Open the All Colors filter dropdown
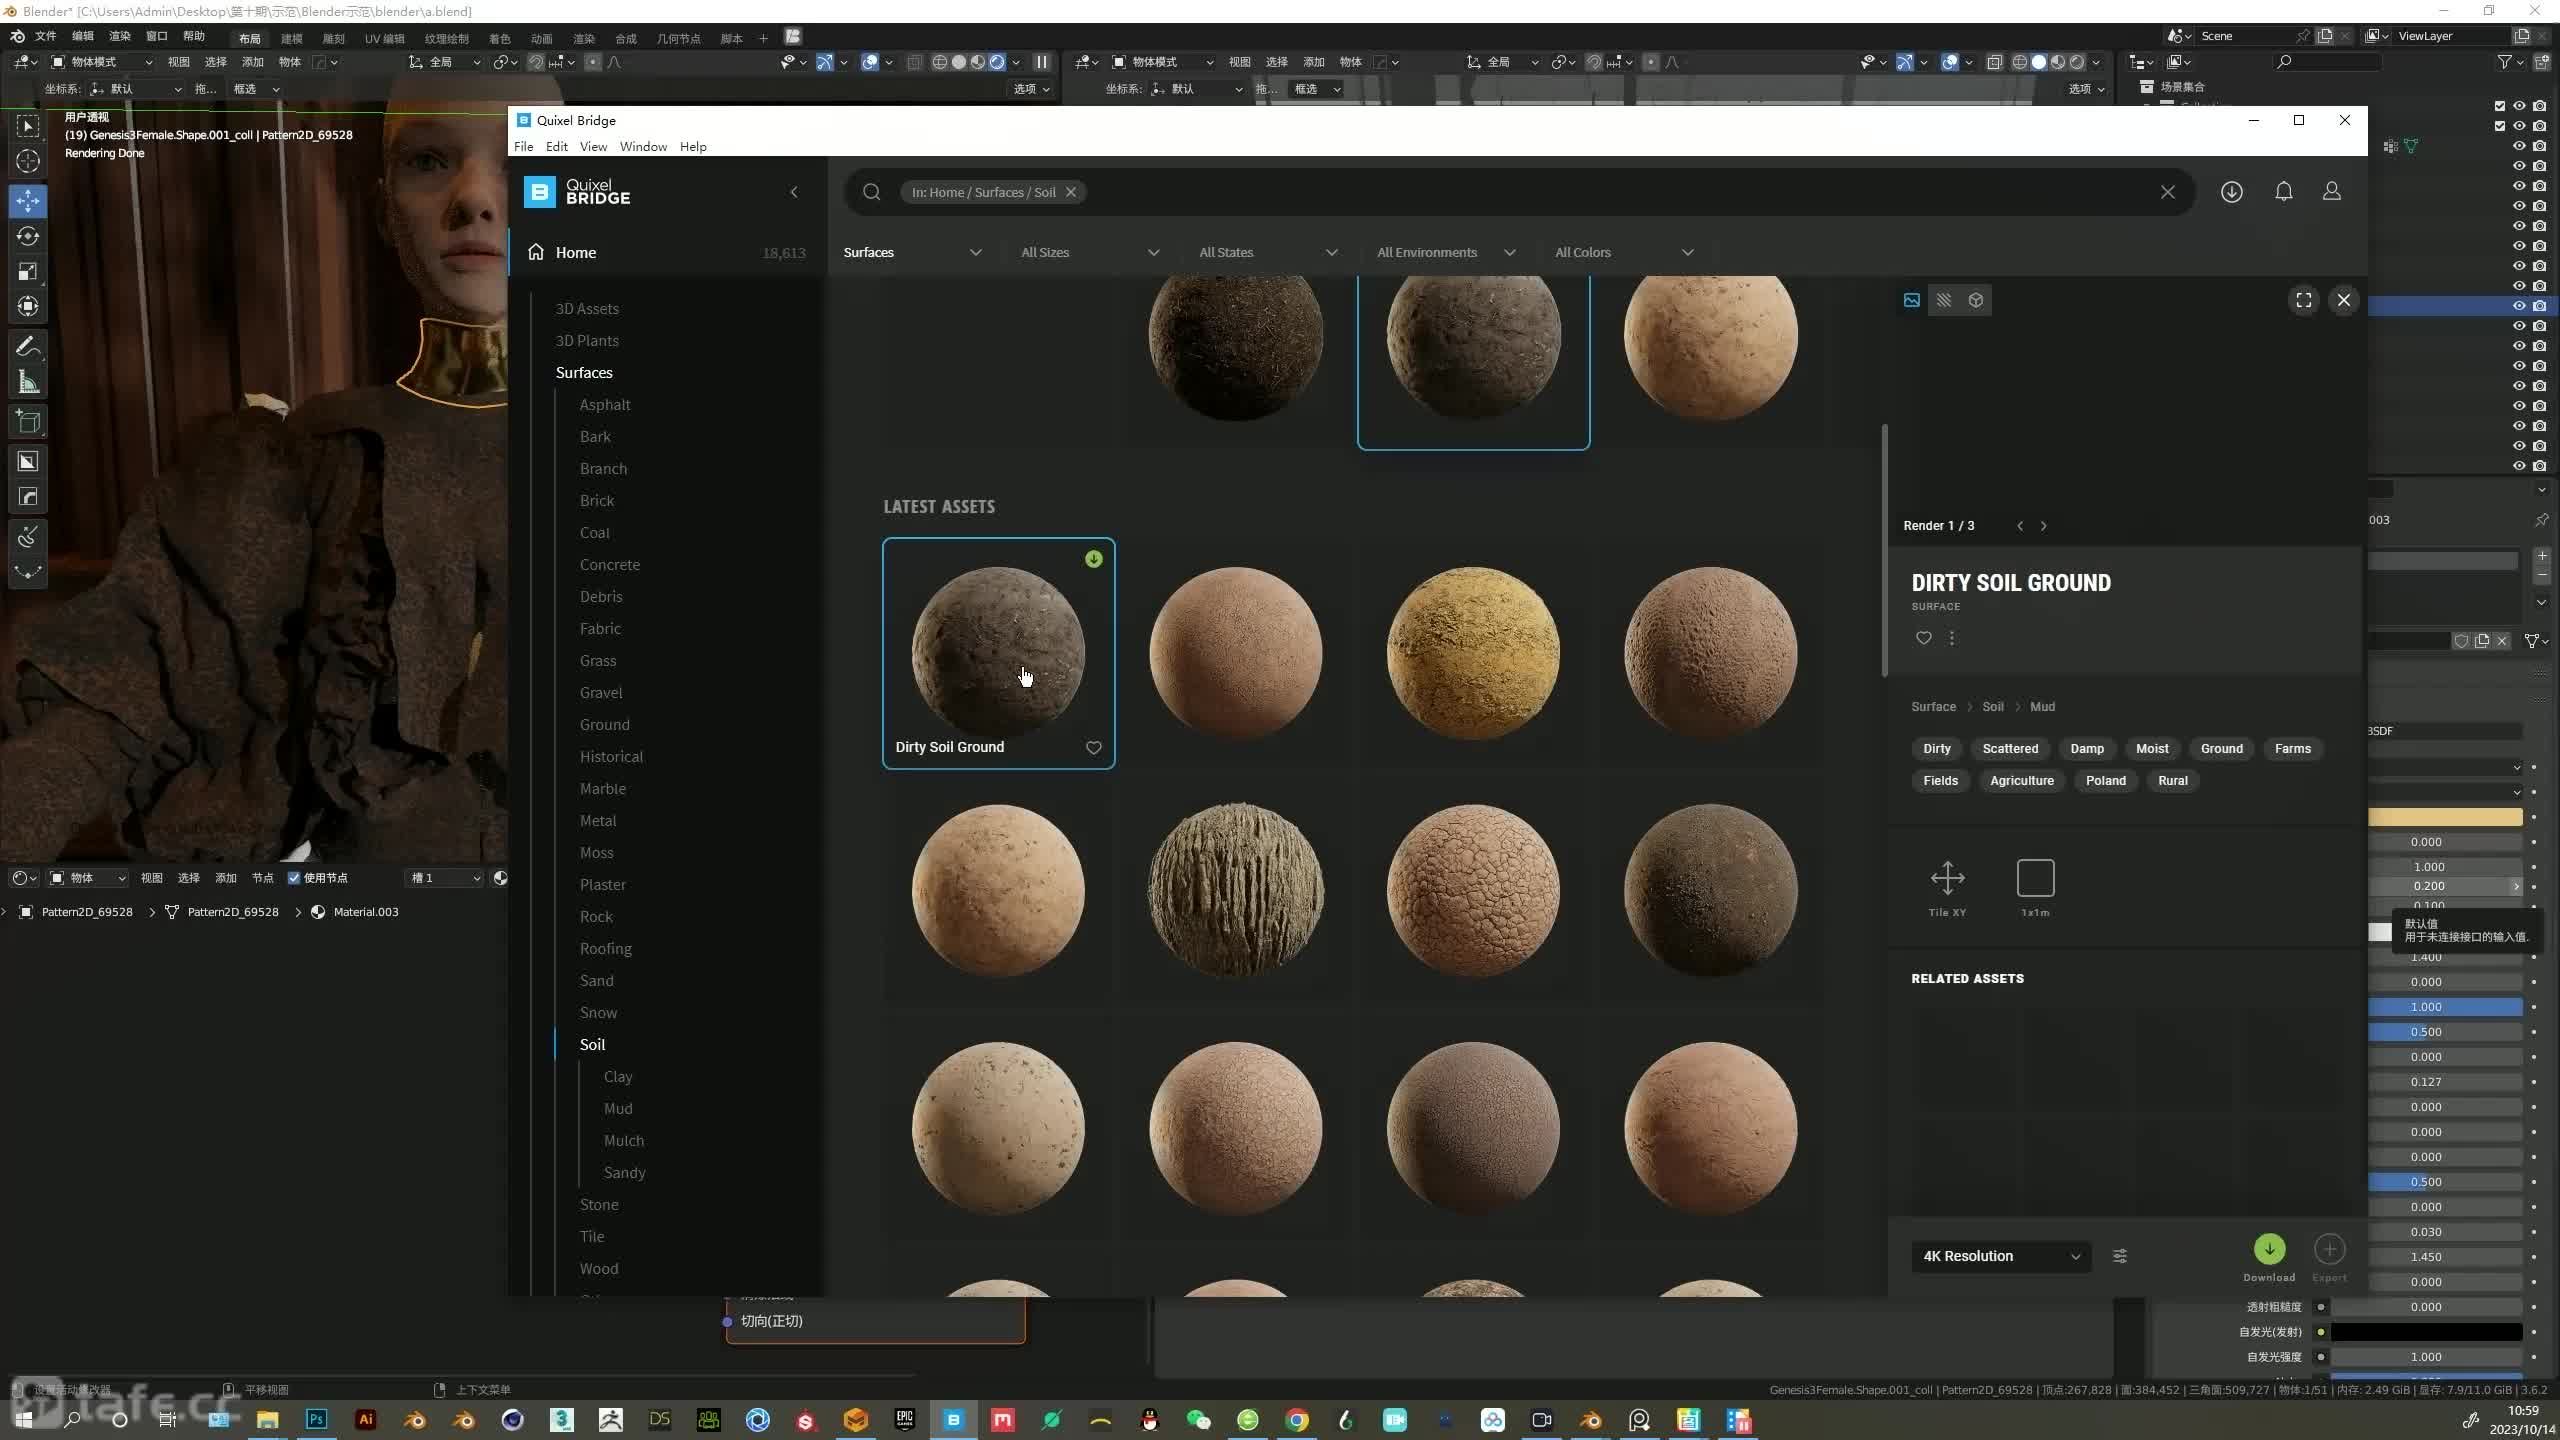The height and width of the screenshot is (1440, 2560). coord(1624,252)
